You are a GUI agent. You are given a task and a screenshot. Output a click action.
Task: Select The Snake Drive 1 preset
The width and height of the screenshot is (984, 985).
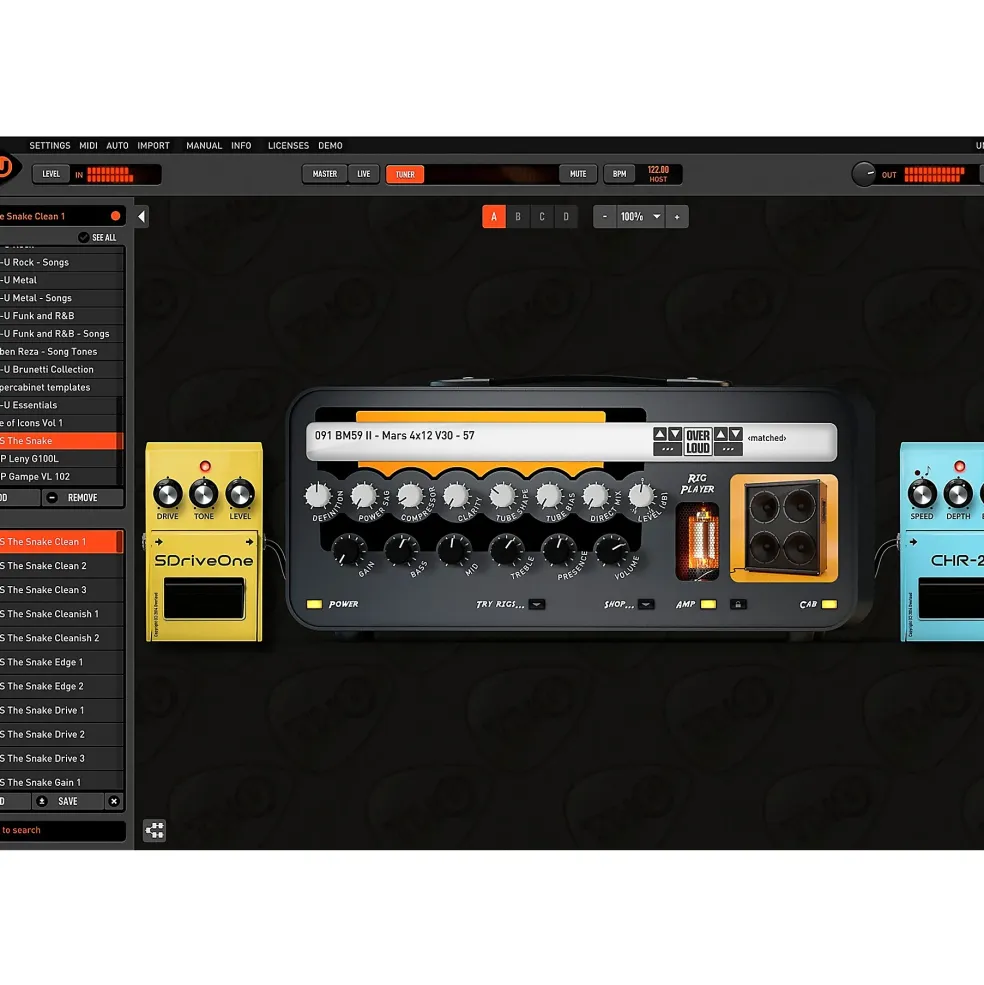[62, 710]
